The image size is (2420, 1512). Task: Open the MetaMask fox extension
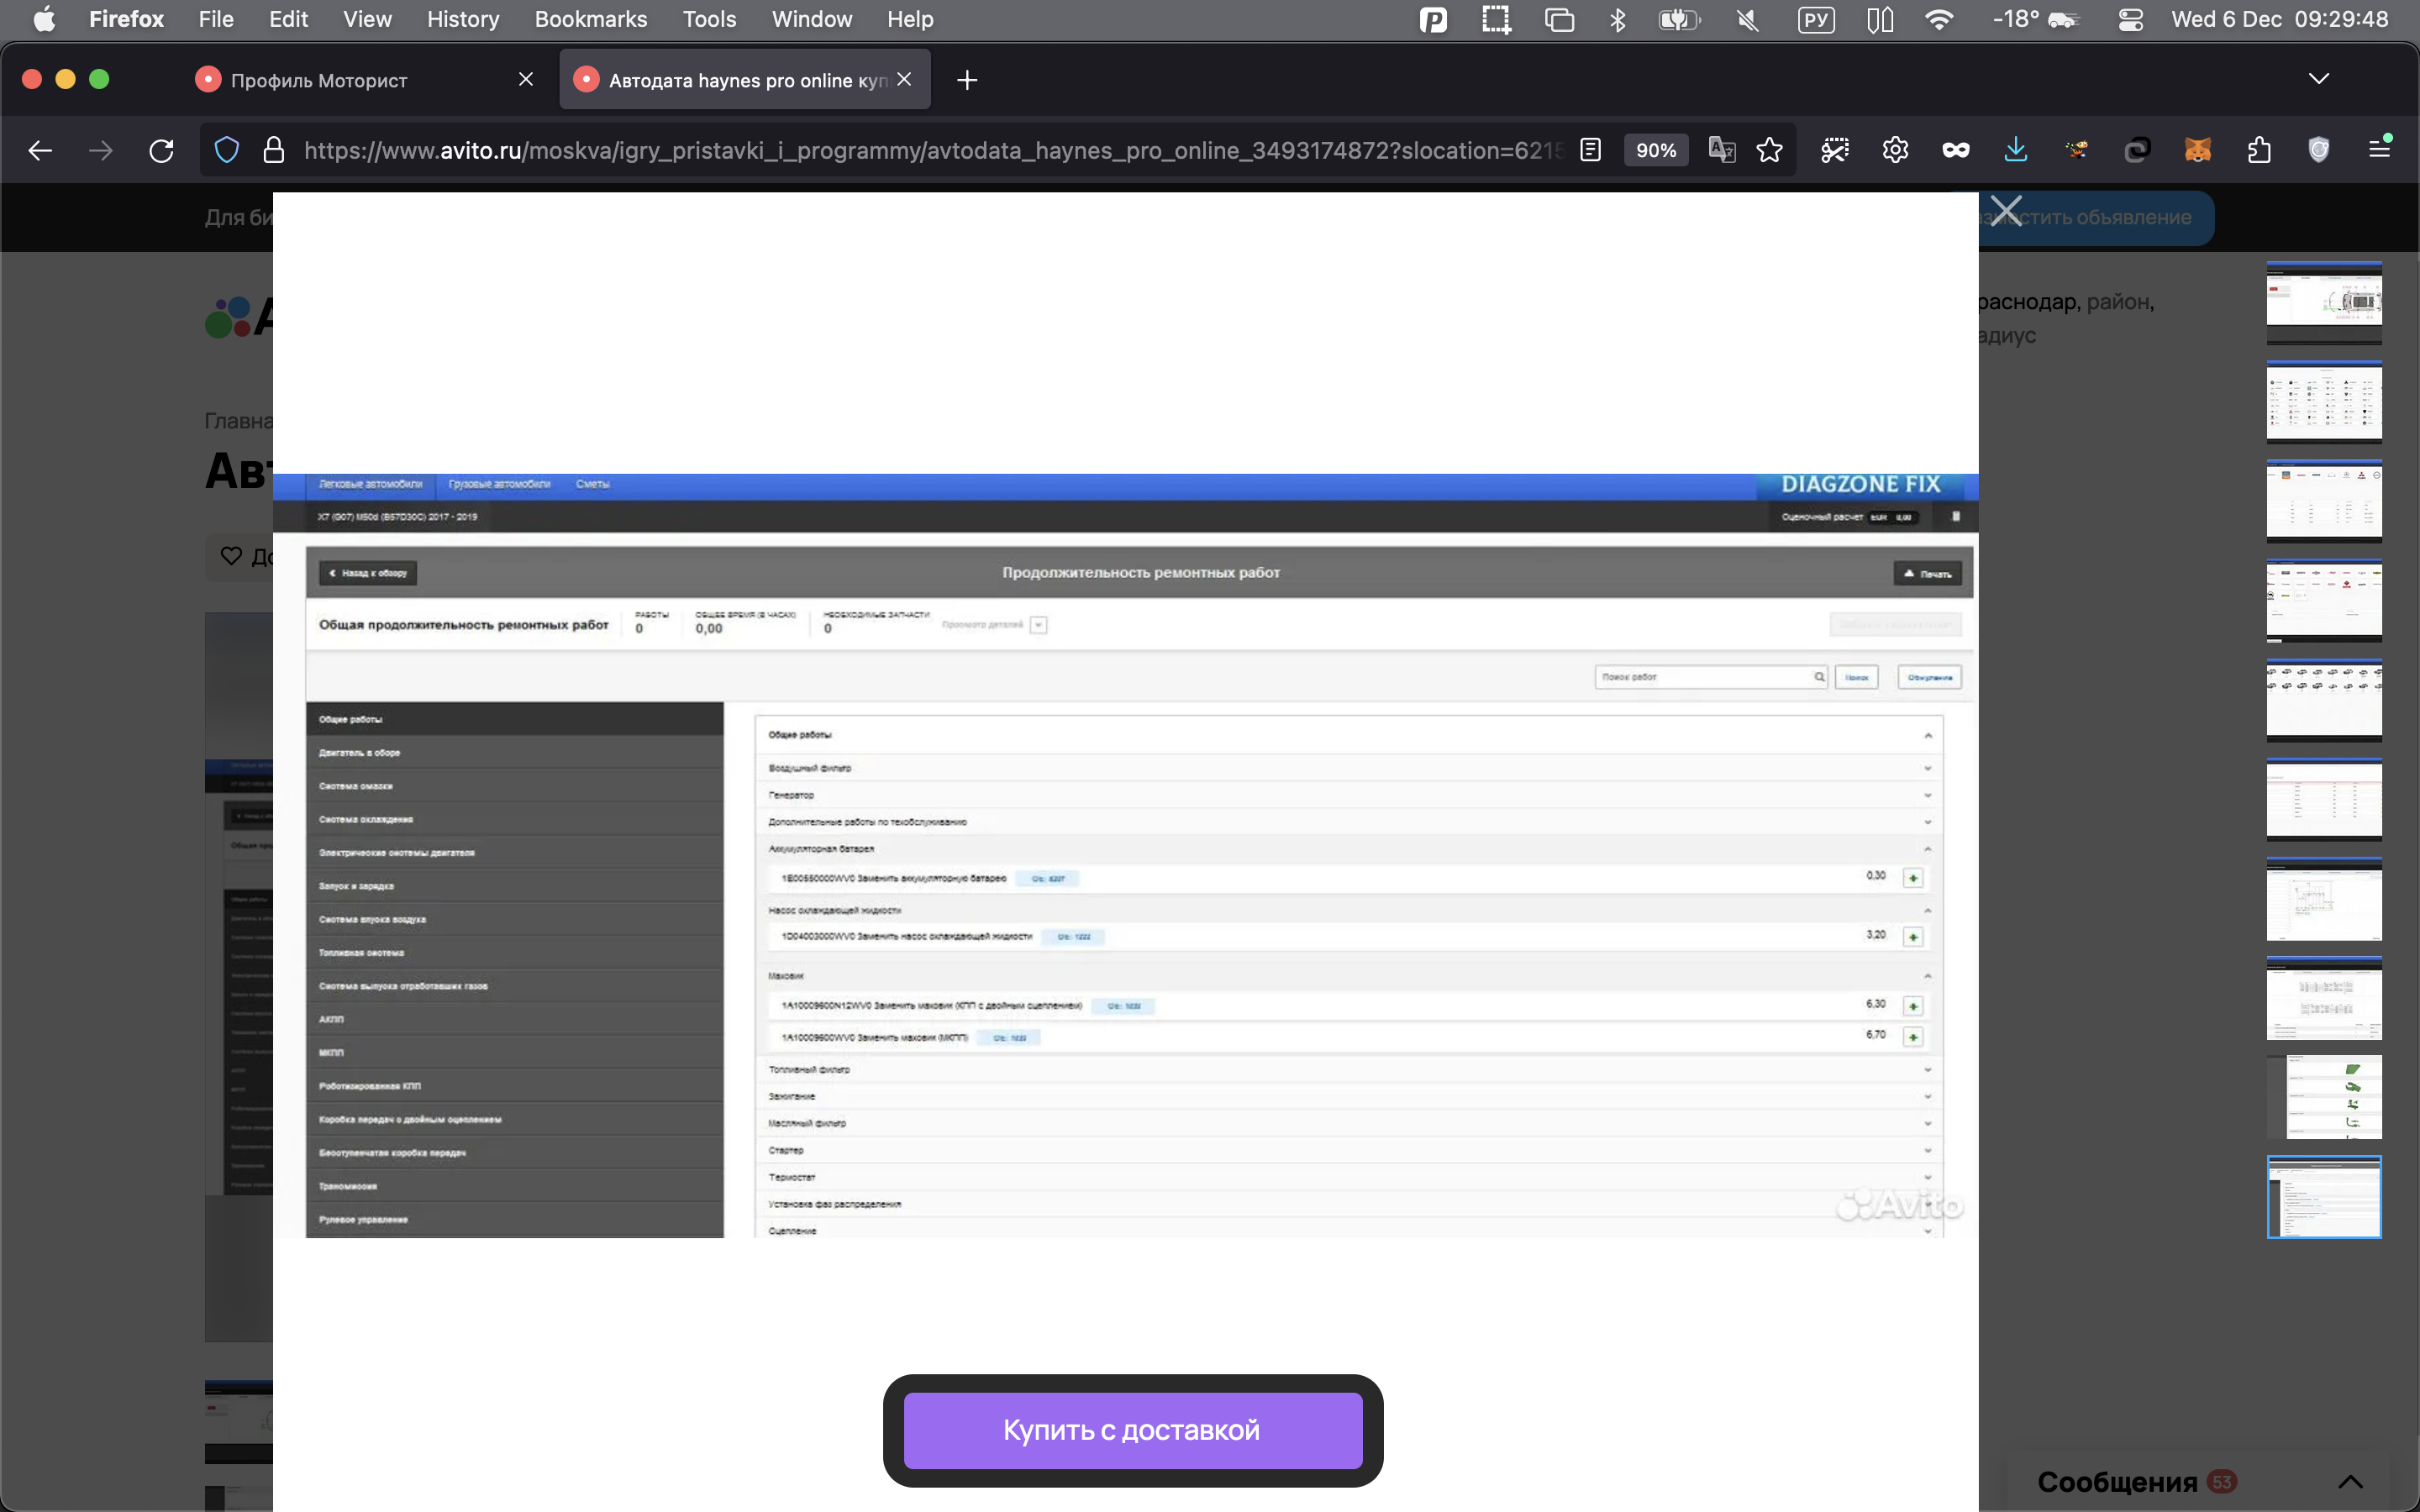point(2197,150)
